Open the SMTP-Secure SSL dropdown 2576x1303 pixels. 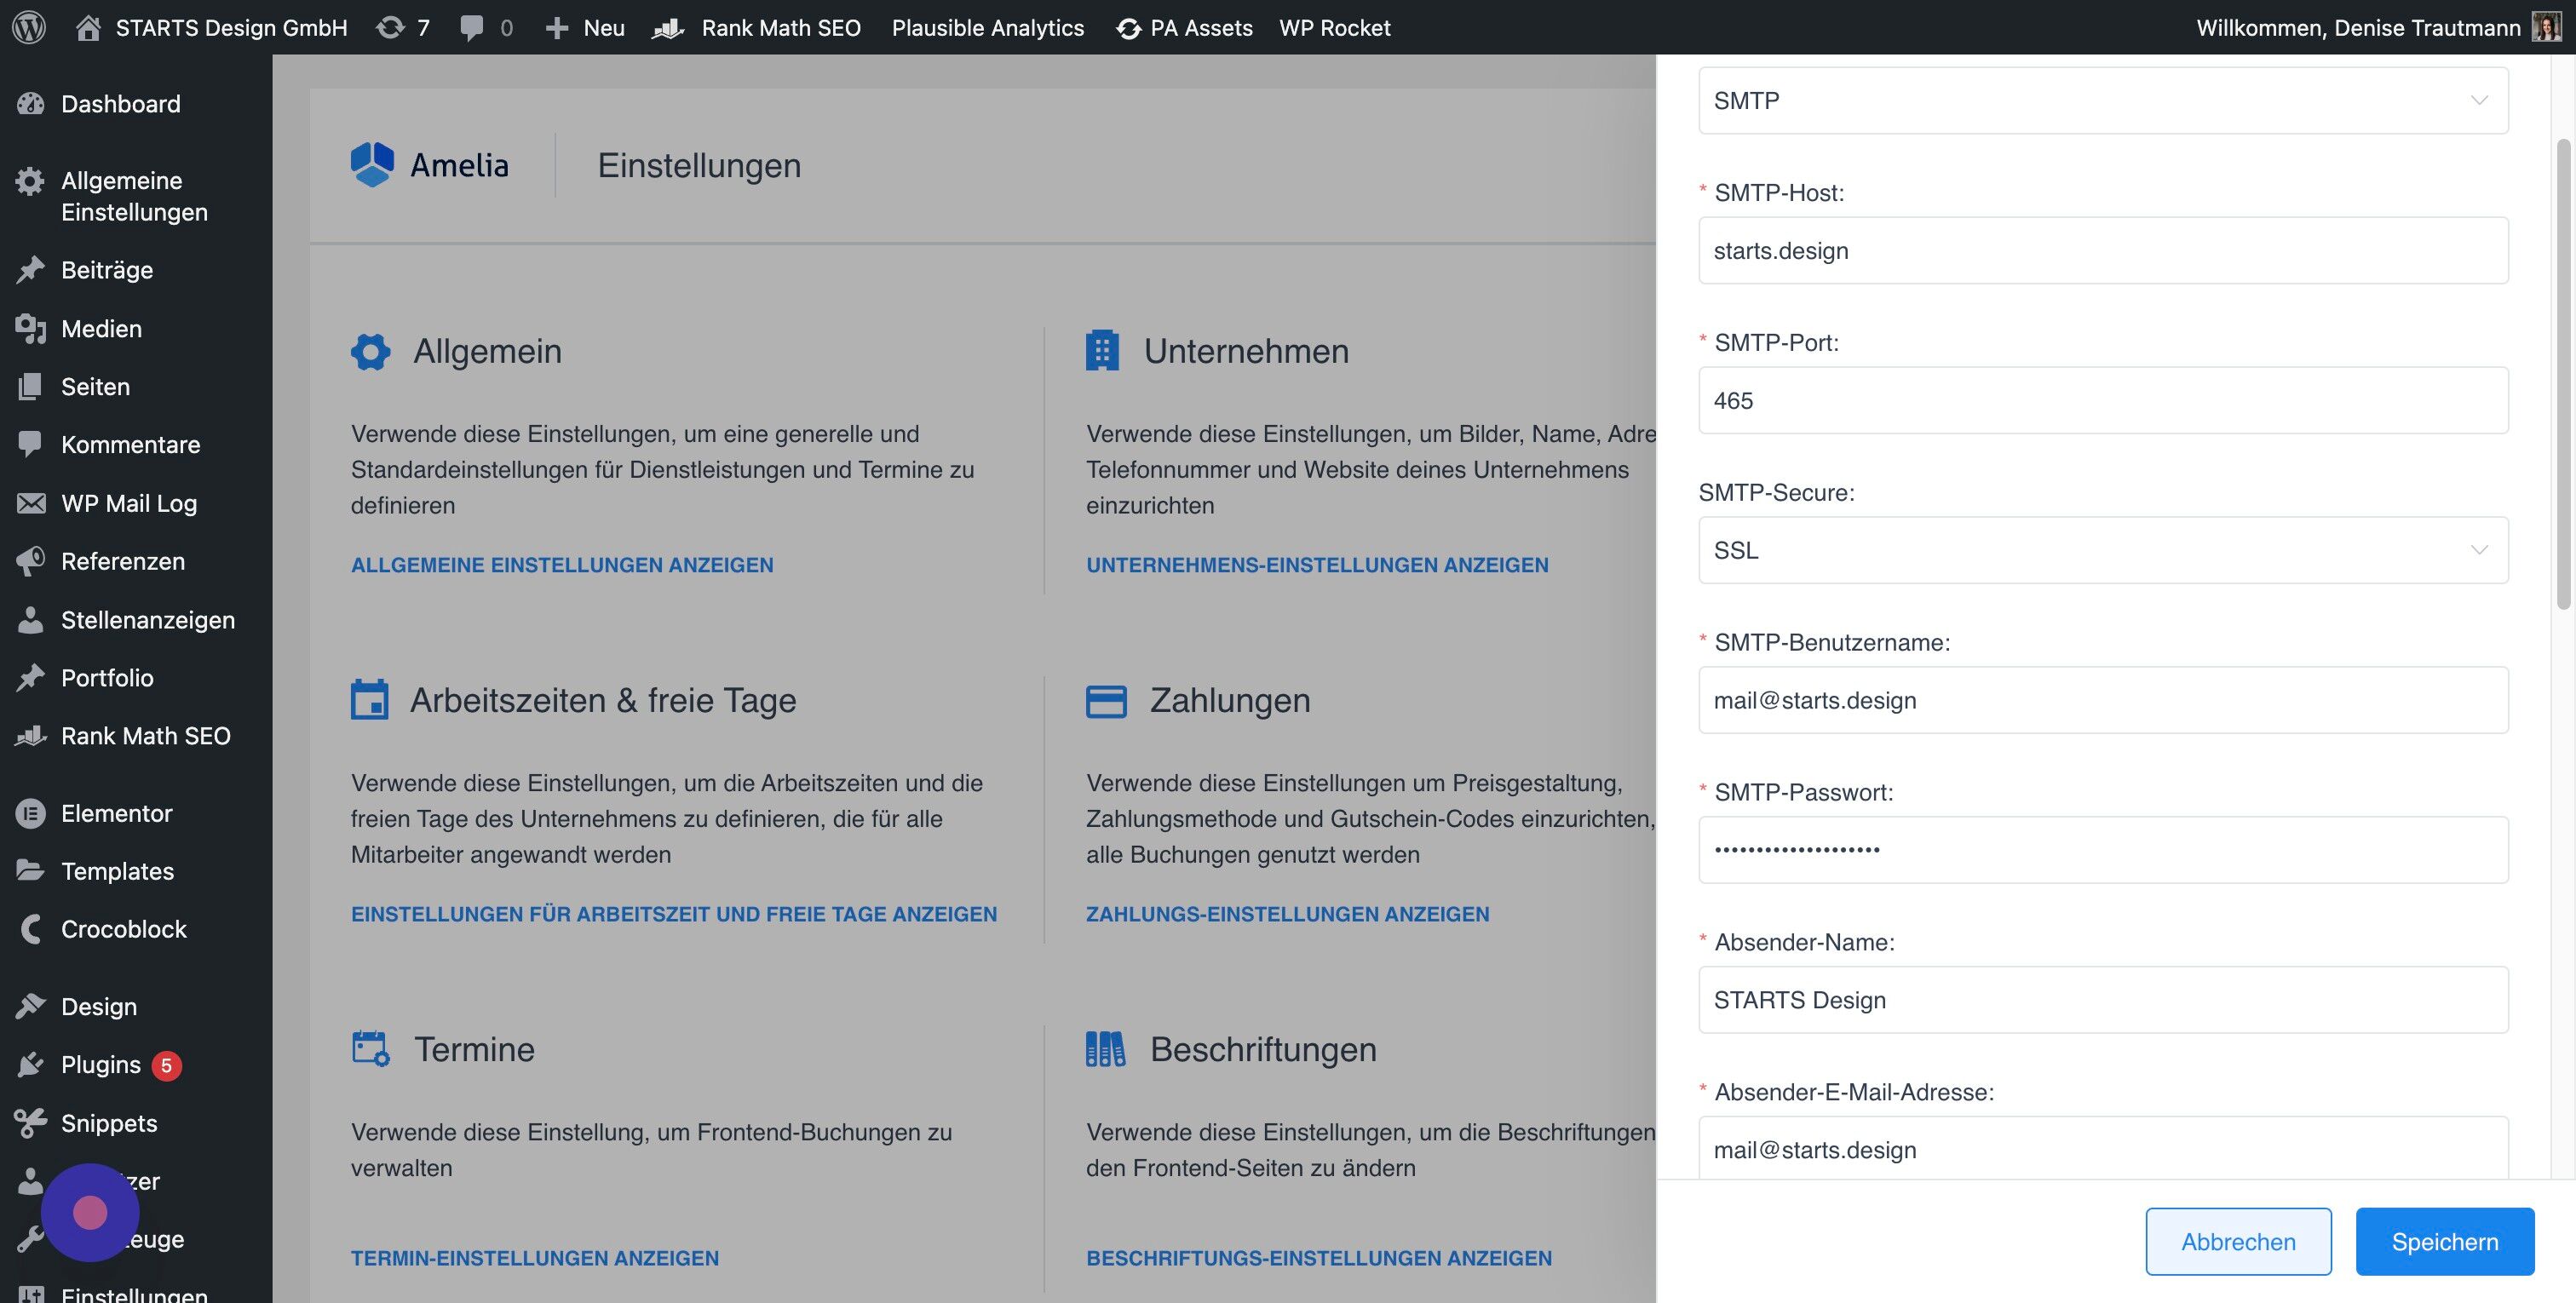pos(2103,550)
